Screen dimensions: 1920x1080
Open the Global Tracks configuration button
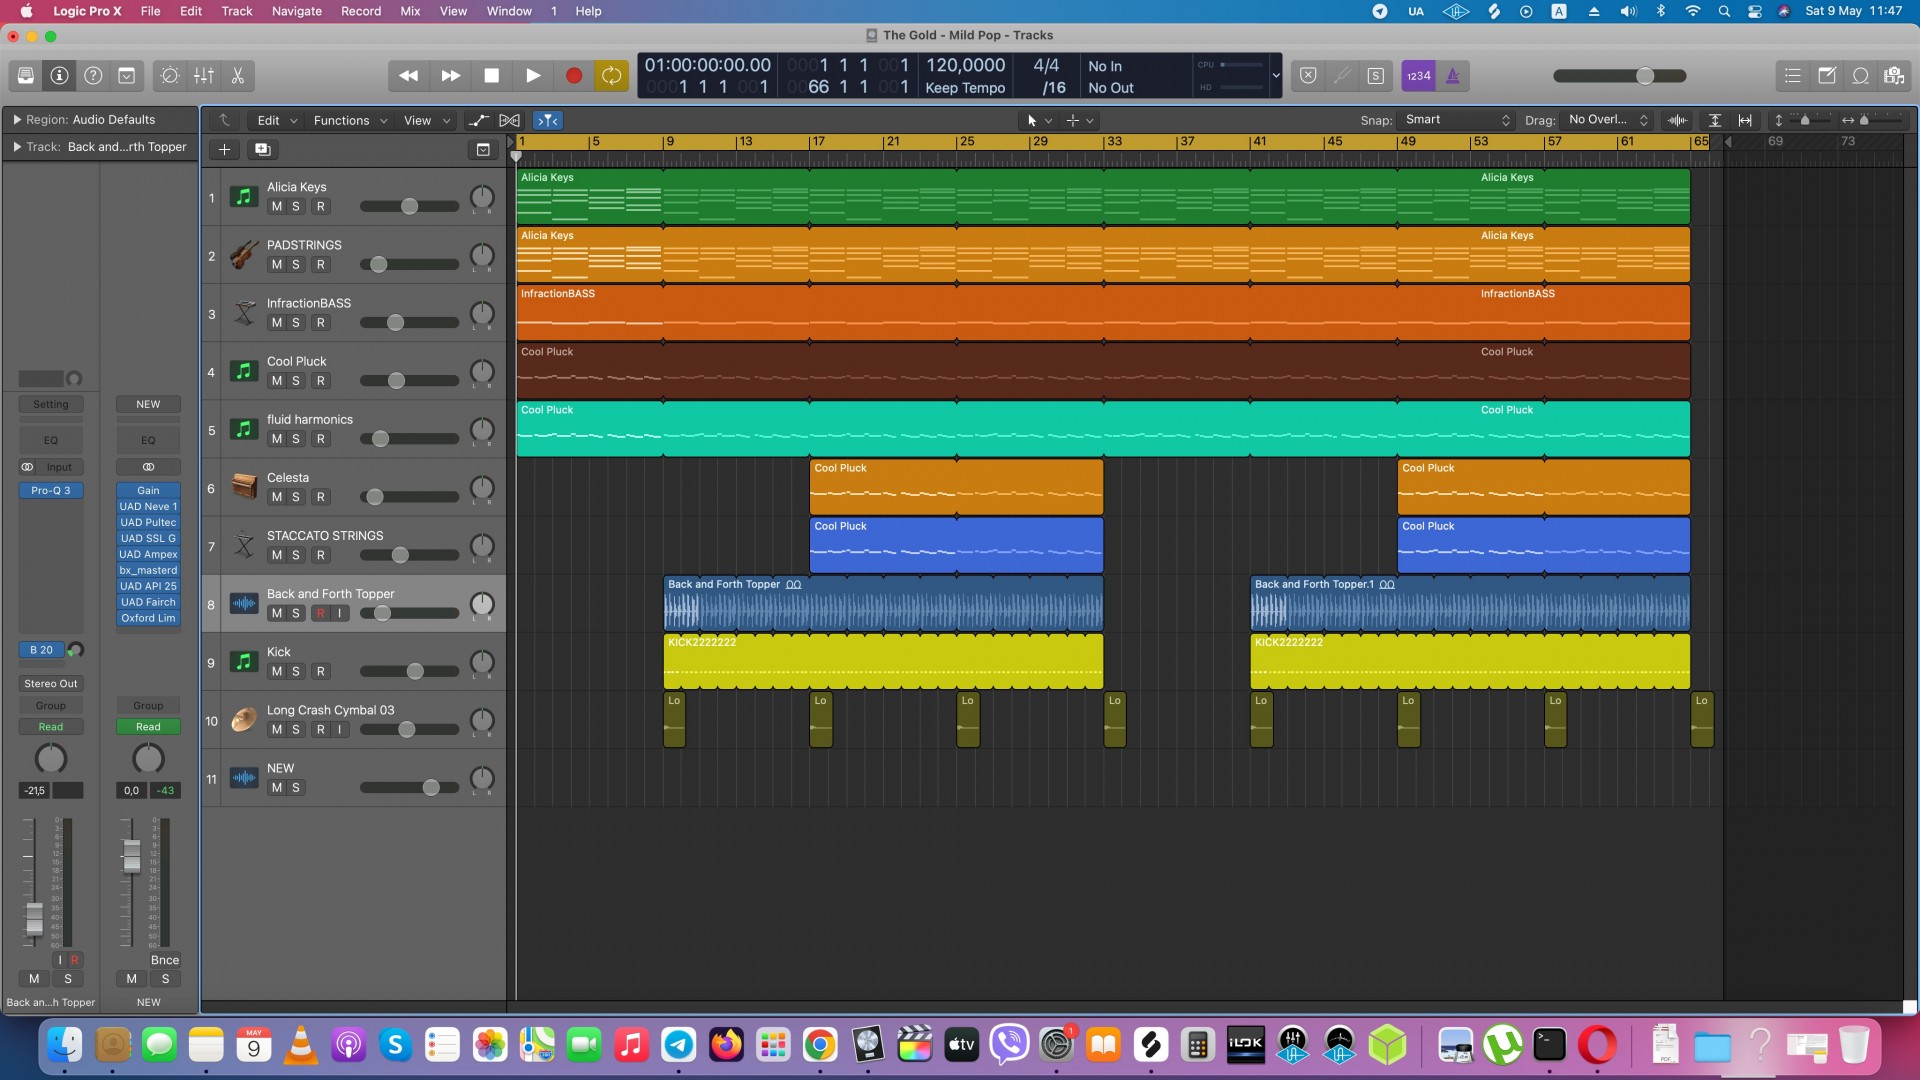click(x=483, y=150)
